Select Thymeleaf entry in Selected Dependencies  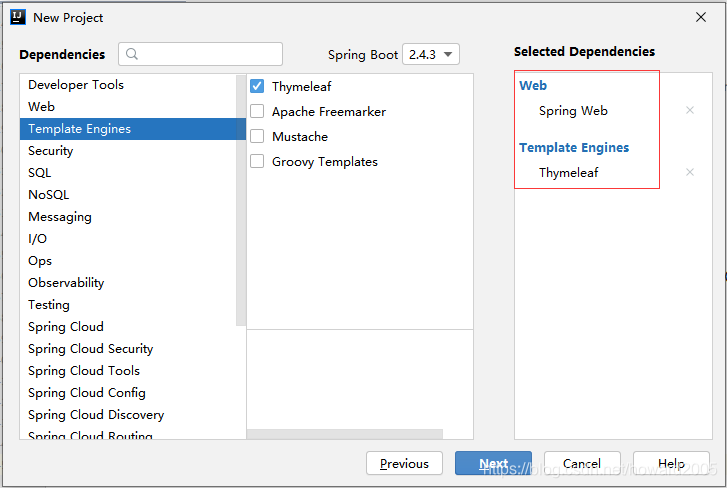click(x=568, y=173)
